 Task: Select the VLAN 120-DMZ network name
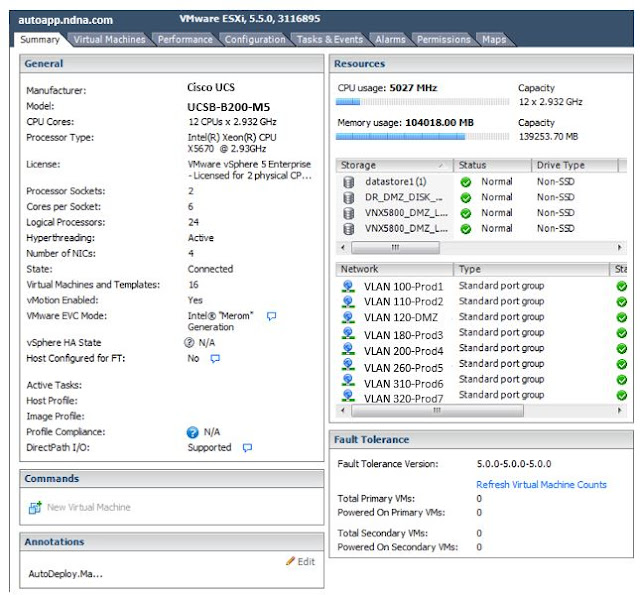(x=401, y=317)
